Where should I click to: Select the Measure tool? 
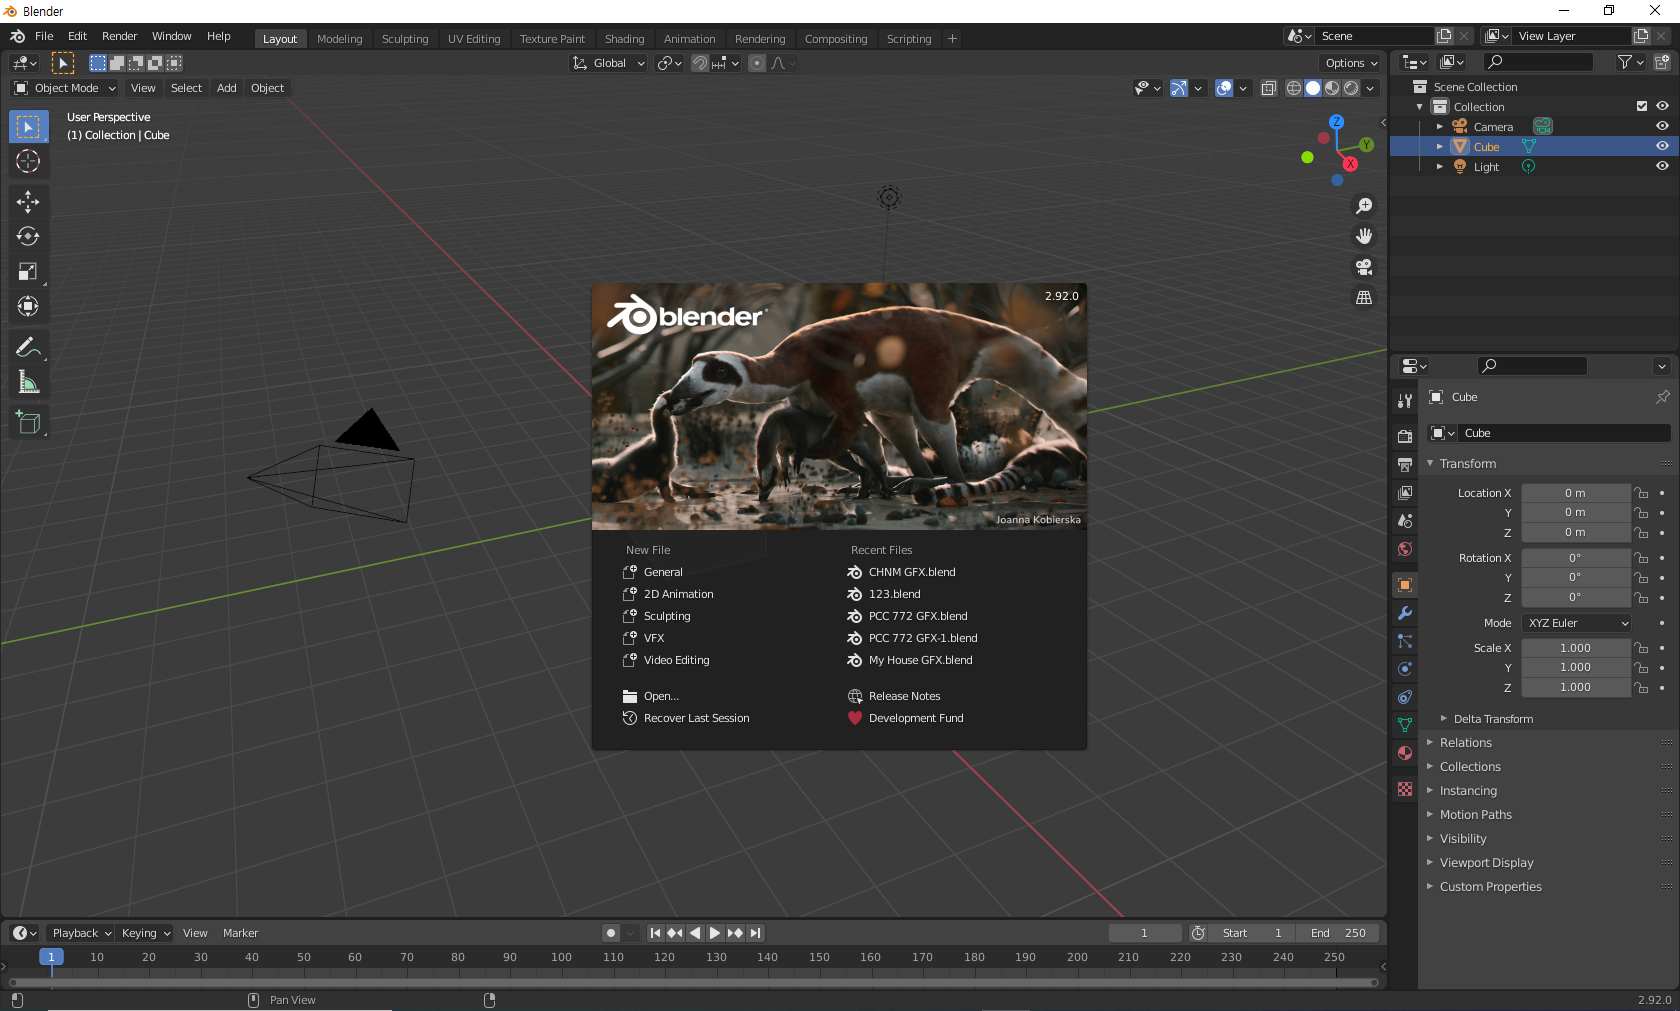tap(28, 383)
